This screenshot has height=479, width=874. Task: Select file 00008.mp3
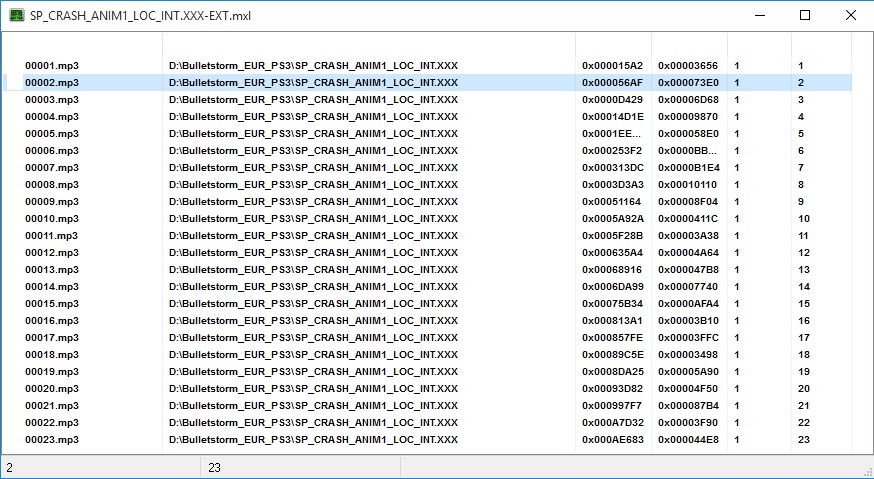tap(52, 185)
